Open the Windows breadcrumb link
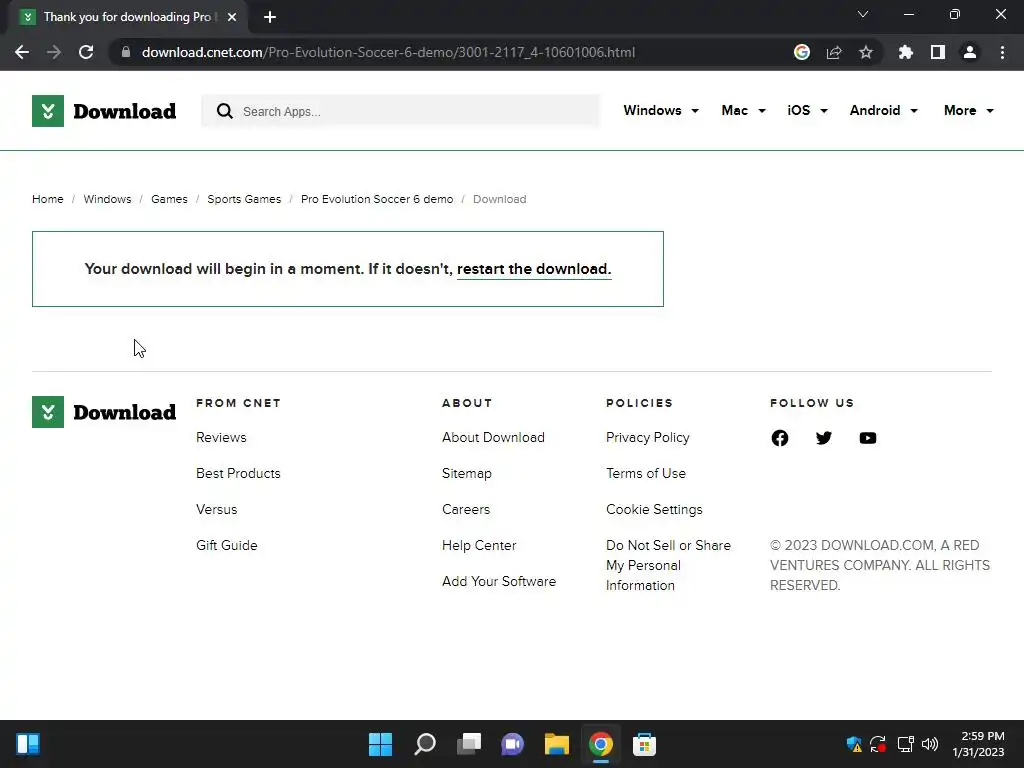 [107, 199]
